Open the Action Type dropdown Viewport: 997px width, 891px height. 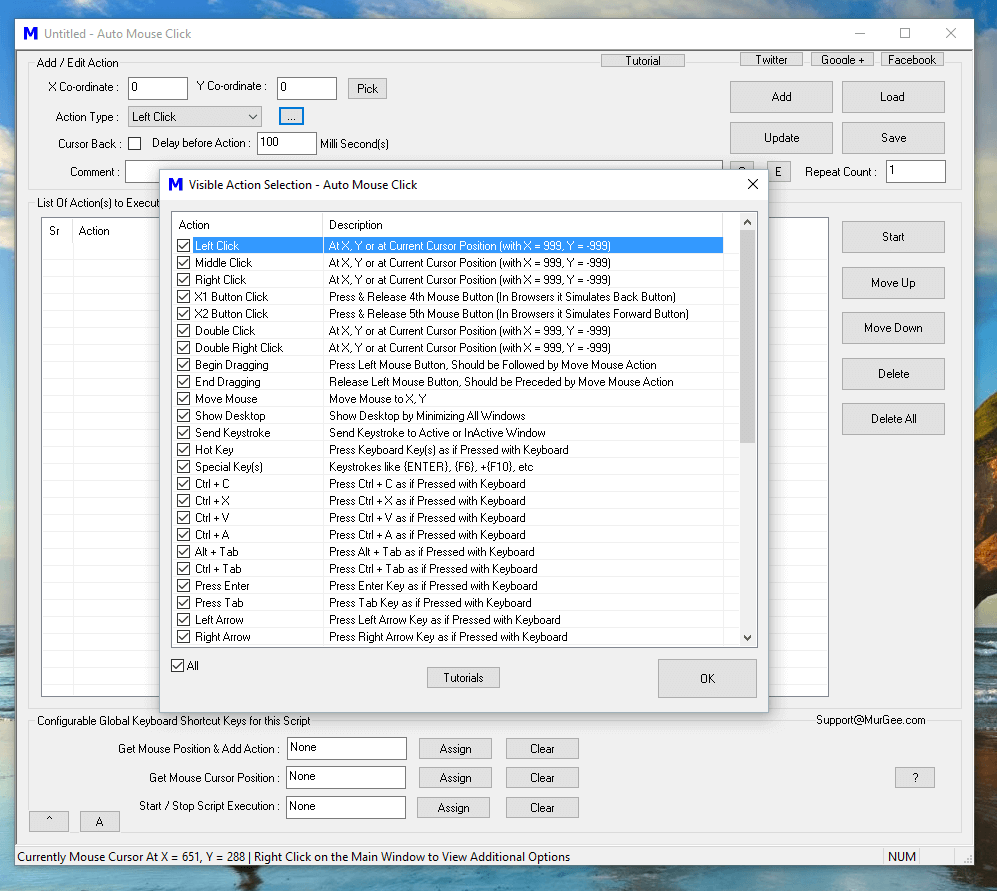255,116
